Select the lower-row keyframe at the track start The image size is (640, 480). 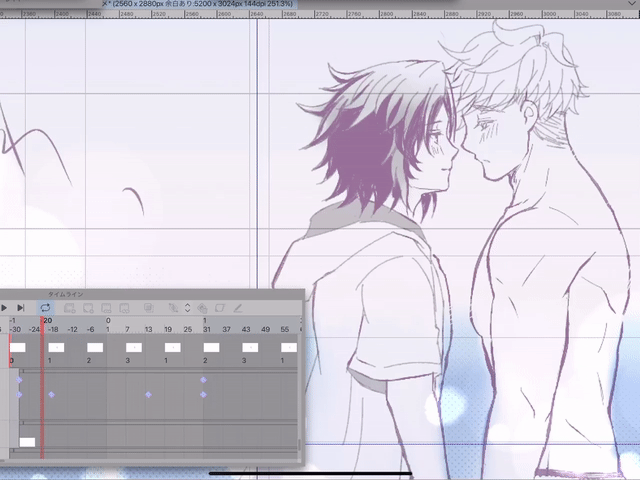(19, 395)
